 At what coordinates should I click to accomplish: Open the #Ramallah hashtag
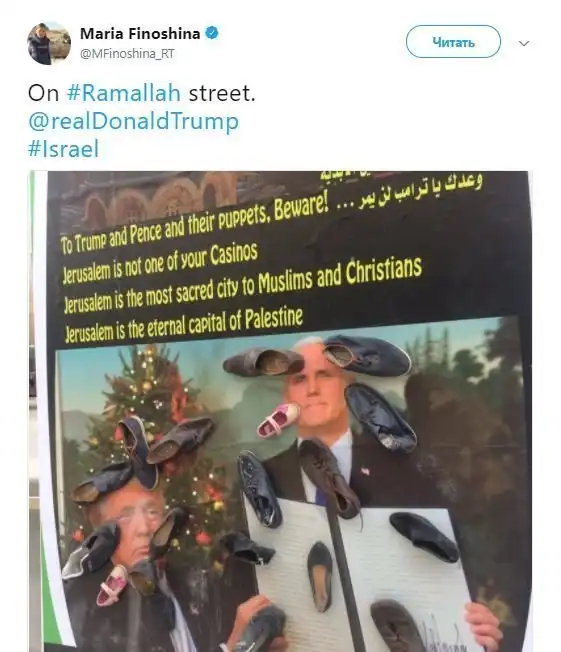coord(124,93)
